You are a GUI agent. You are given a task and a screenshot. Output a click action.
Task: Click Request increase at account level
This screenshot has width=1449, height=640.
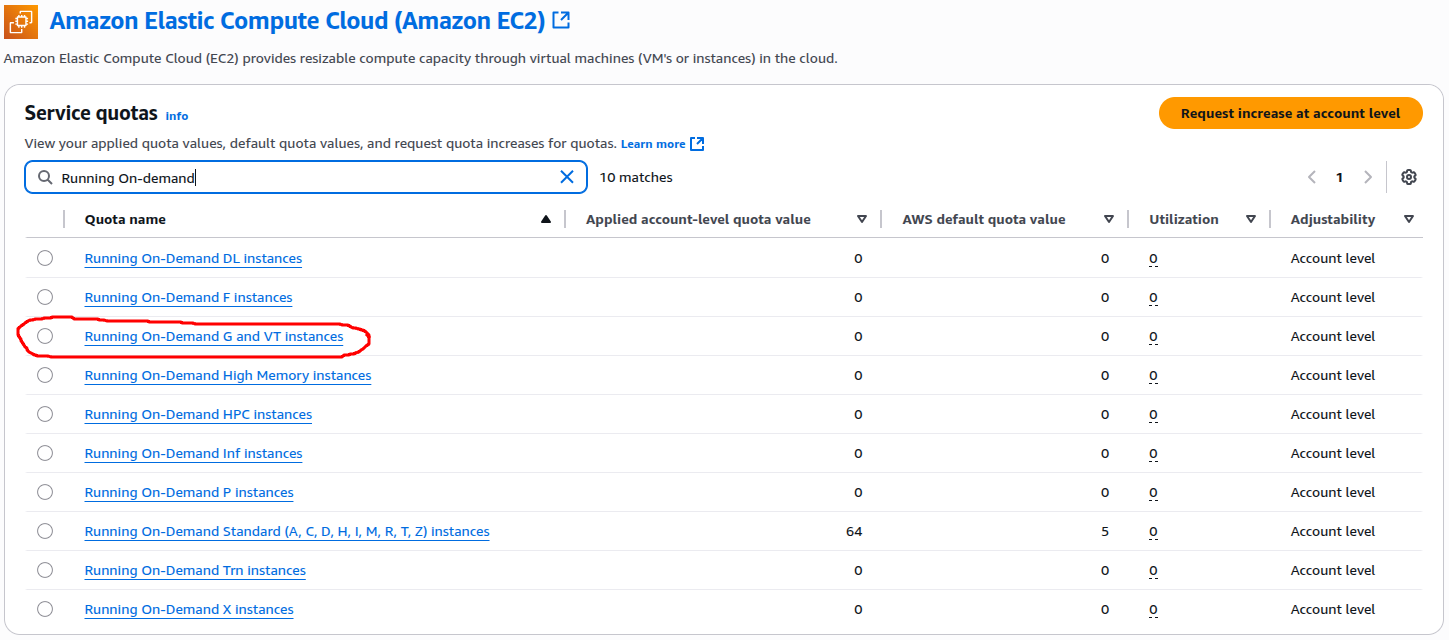(1290, 113)
